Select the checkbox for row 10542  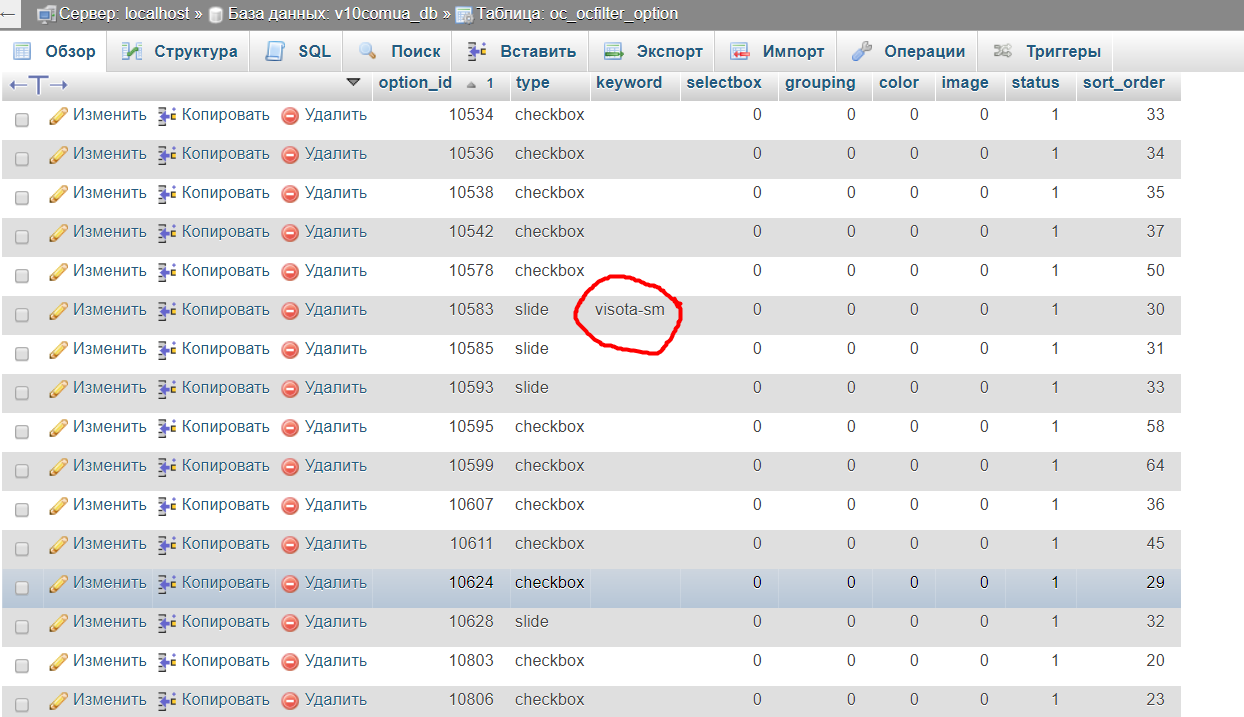[22, 237]
